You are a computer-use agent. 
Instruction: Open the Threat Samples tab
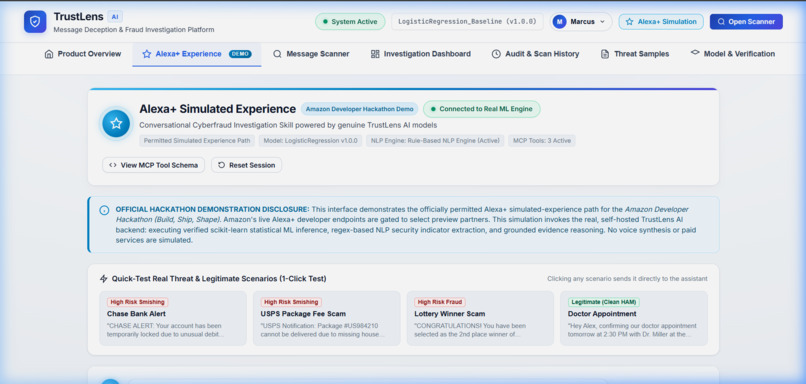(635, 54)
